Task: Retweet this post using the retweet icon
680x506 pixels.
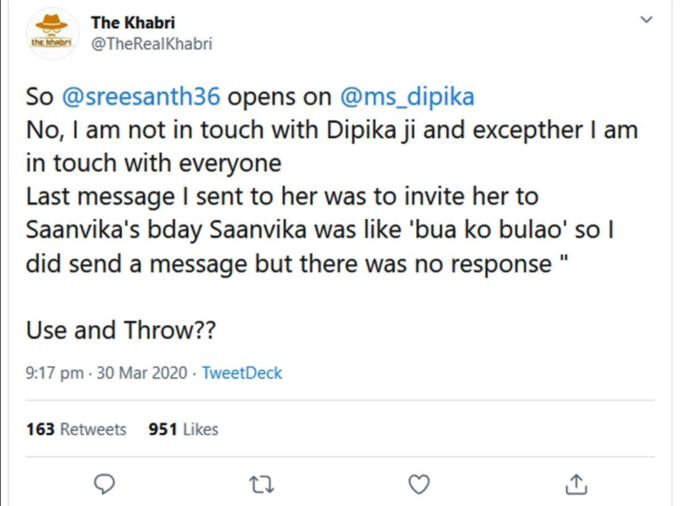Action: [262, 484]
